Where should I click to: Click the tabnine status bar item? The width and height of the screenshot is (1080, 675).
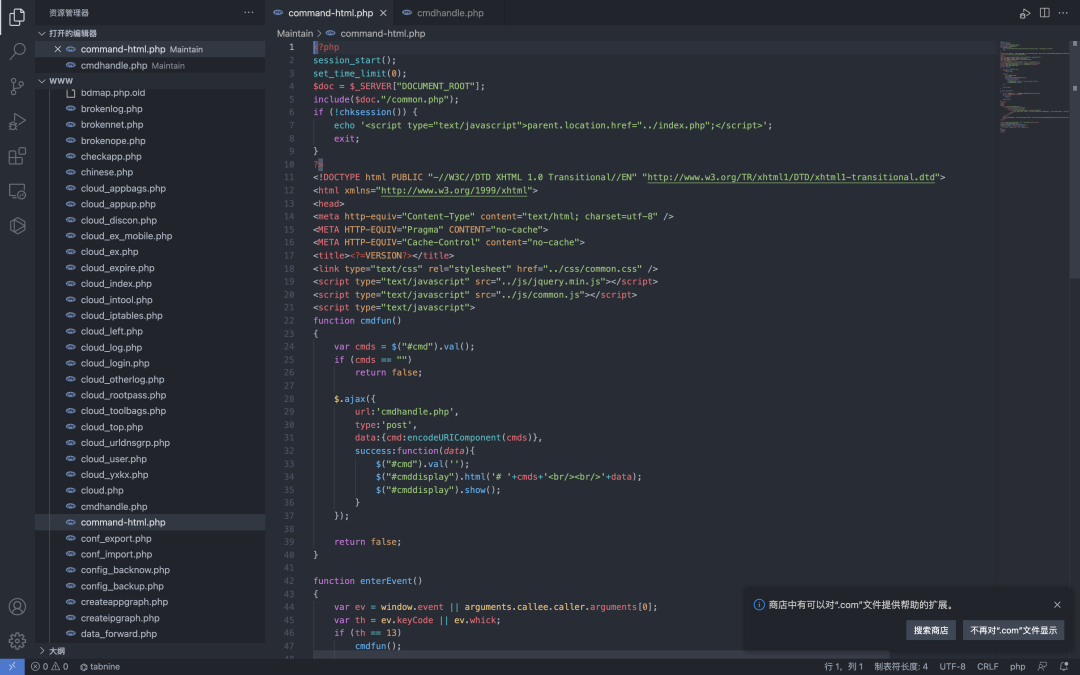100,667
